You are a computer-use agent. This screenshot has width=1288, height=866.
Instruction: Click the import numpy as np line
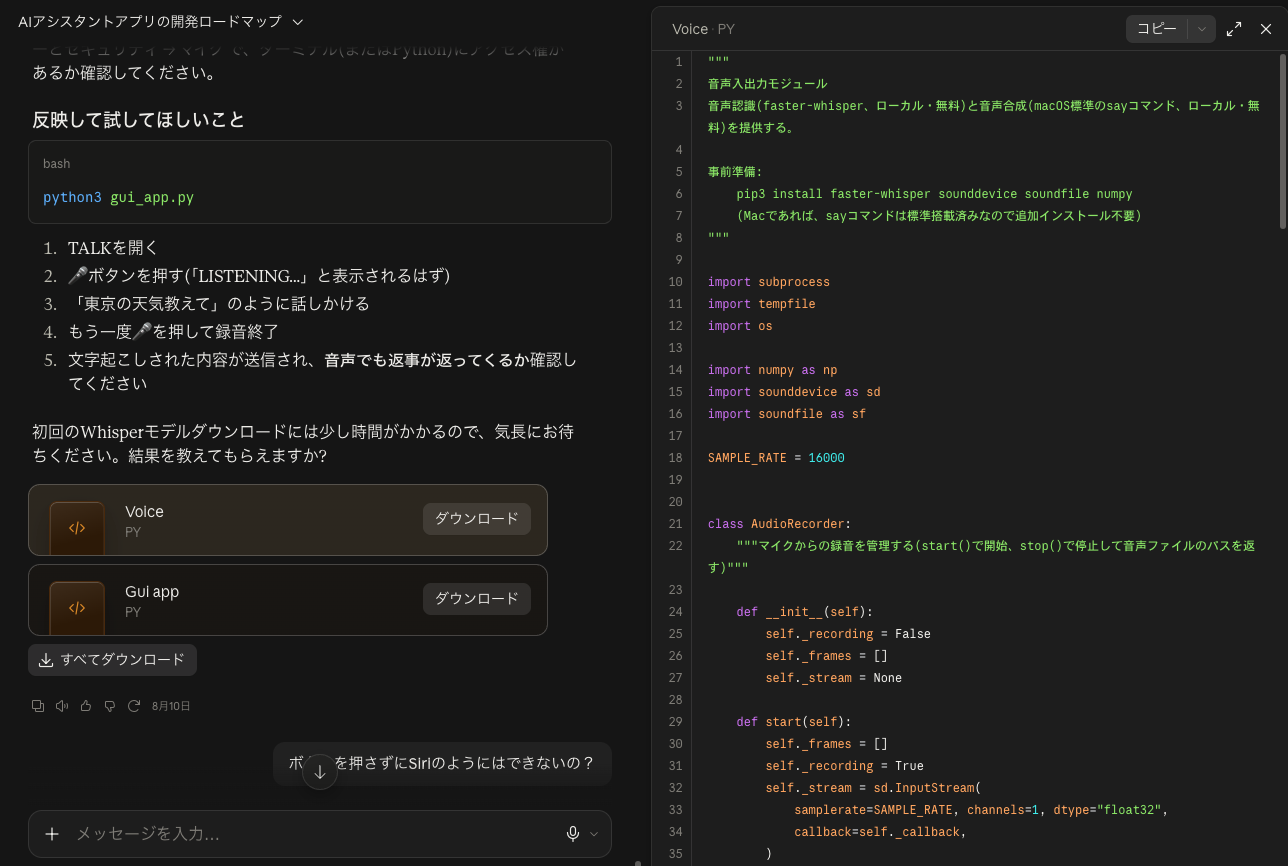[x=772, y=370]
